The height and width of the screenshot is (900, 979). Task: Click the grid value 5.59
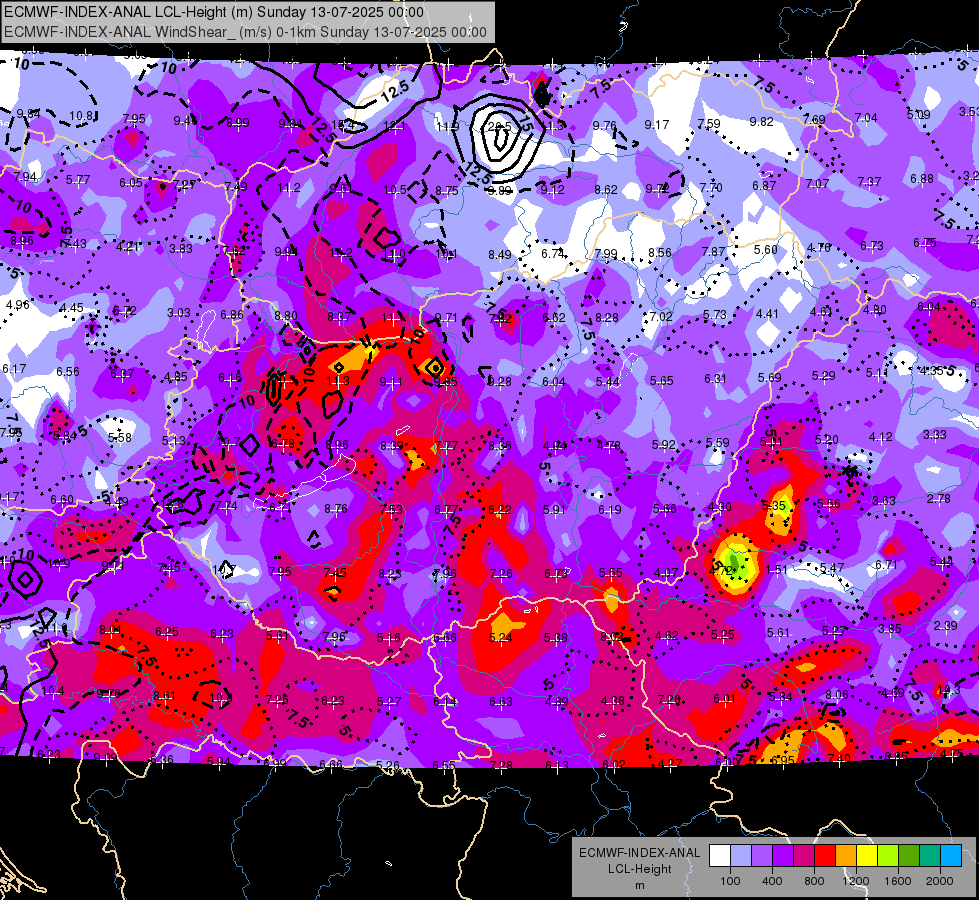click(717, 442)
